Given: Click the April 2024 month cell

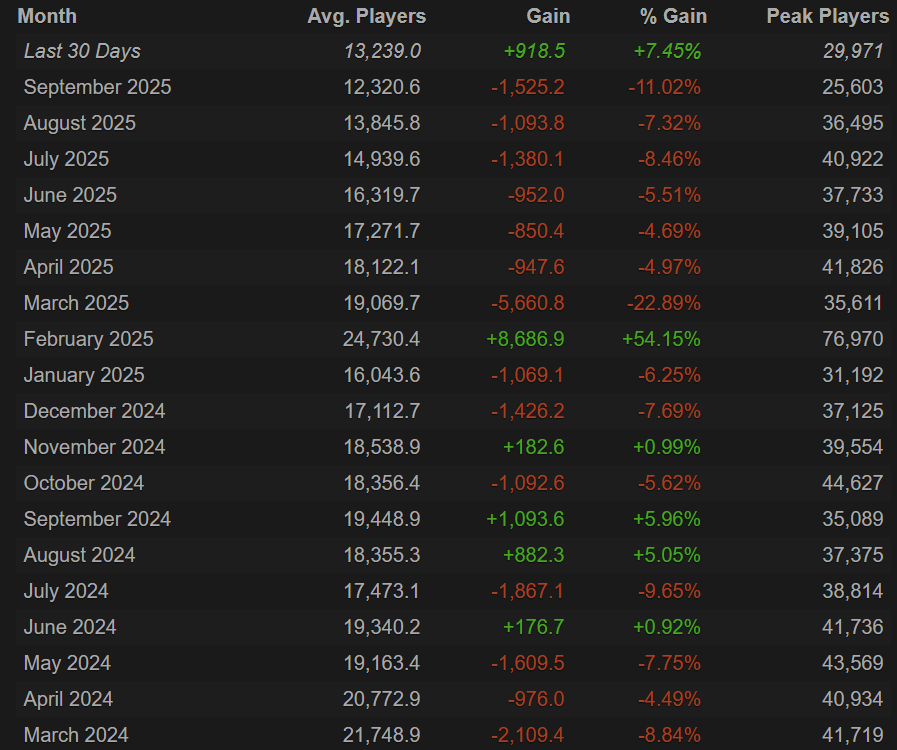Looking at the screenshot, I should pos(68,700).
